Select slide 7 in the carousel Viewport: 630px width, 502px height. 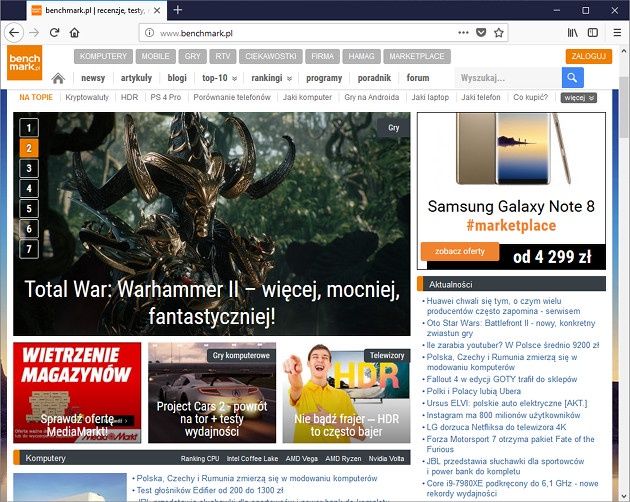coord(29,249)
